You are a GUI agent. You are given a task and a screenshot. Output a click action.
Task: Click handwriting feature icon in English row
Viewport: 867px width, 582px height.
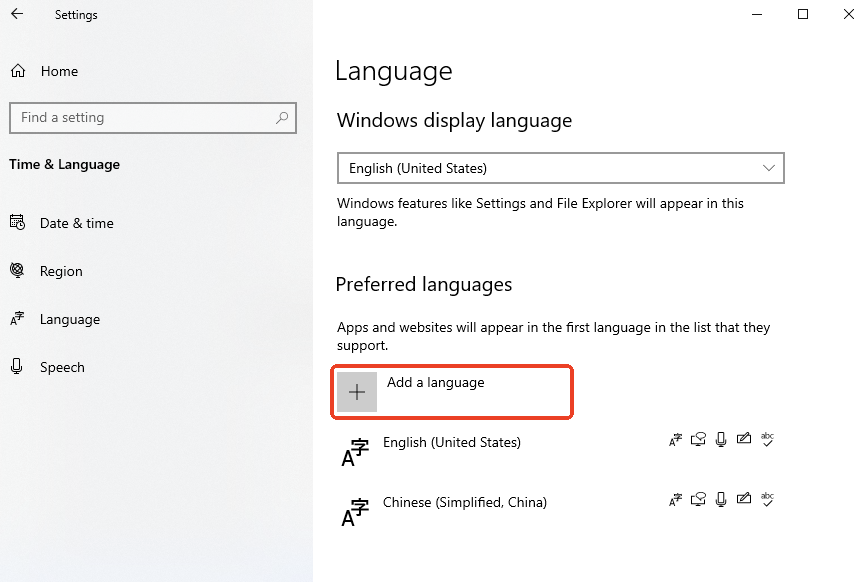(744, 439)
